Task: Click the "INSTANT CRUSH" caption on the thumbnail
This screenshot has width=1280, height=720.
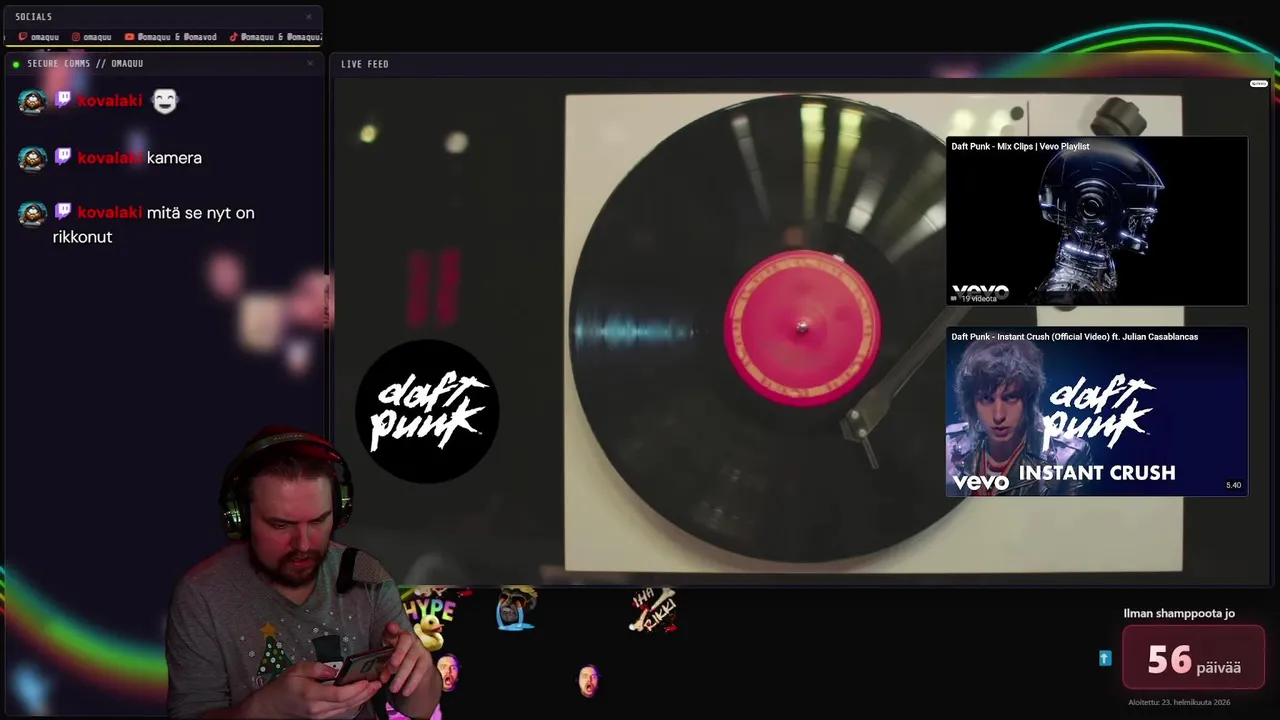Action: tap(1097, 473)
